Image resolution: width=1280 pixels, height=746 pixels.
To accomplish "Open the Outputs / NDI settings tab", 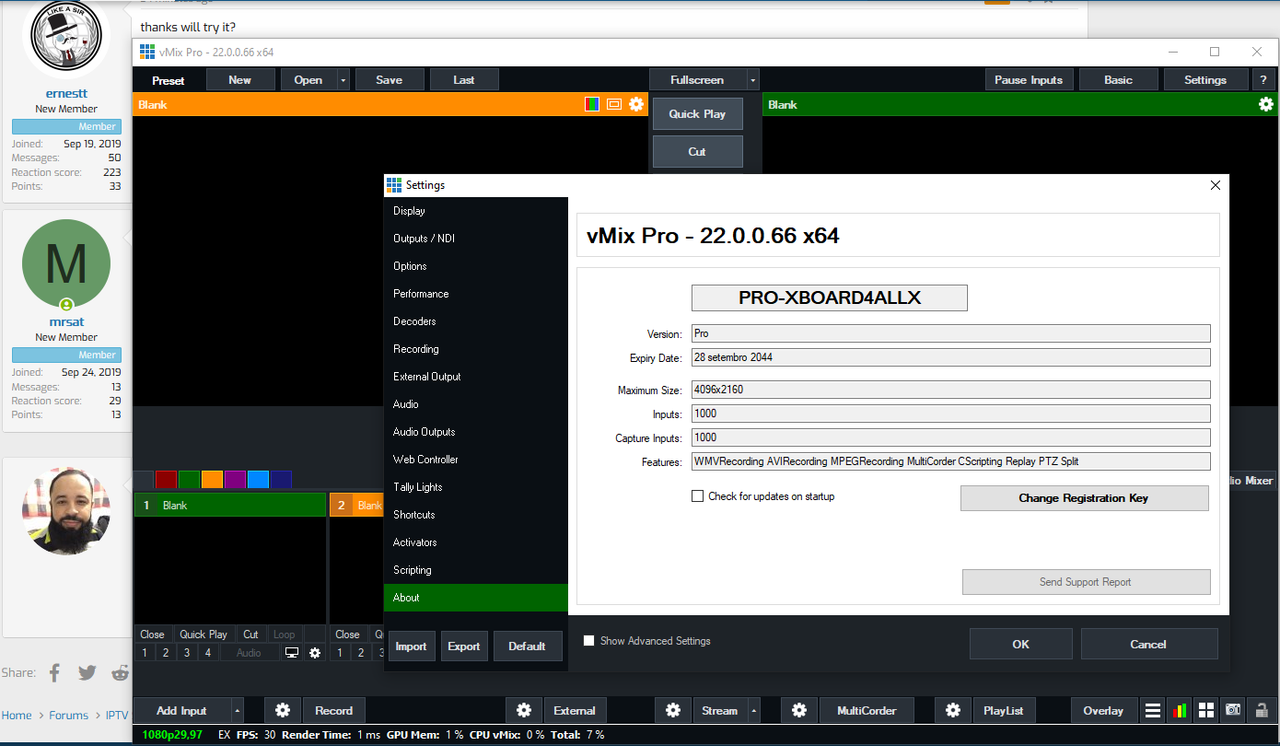I will point(476,238).
